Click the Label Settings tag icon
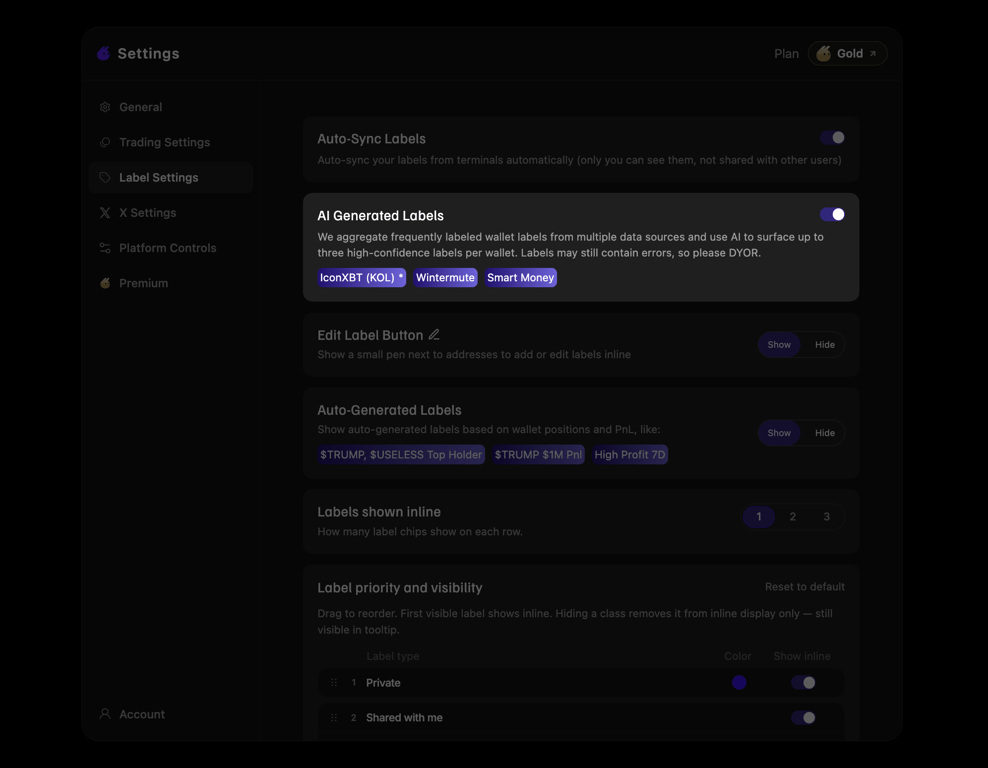Image resolution: width=988 pixels, height=768 pixels. tap(105, 178)
